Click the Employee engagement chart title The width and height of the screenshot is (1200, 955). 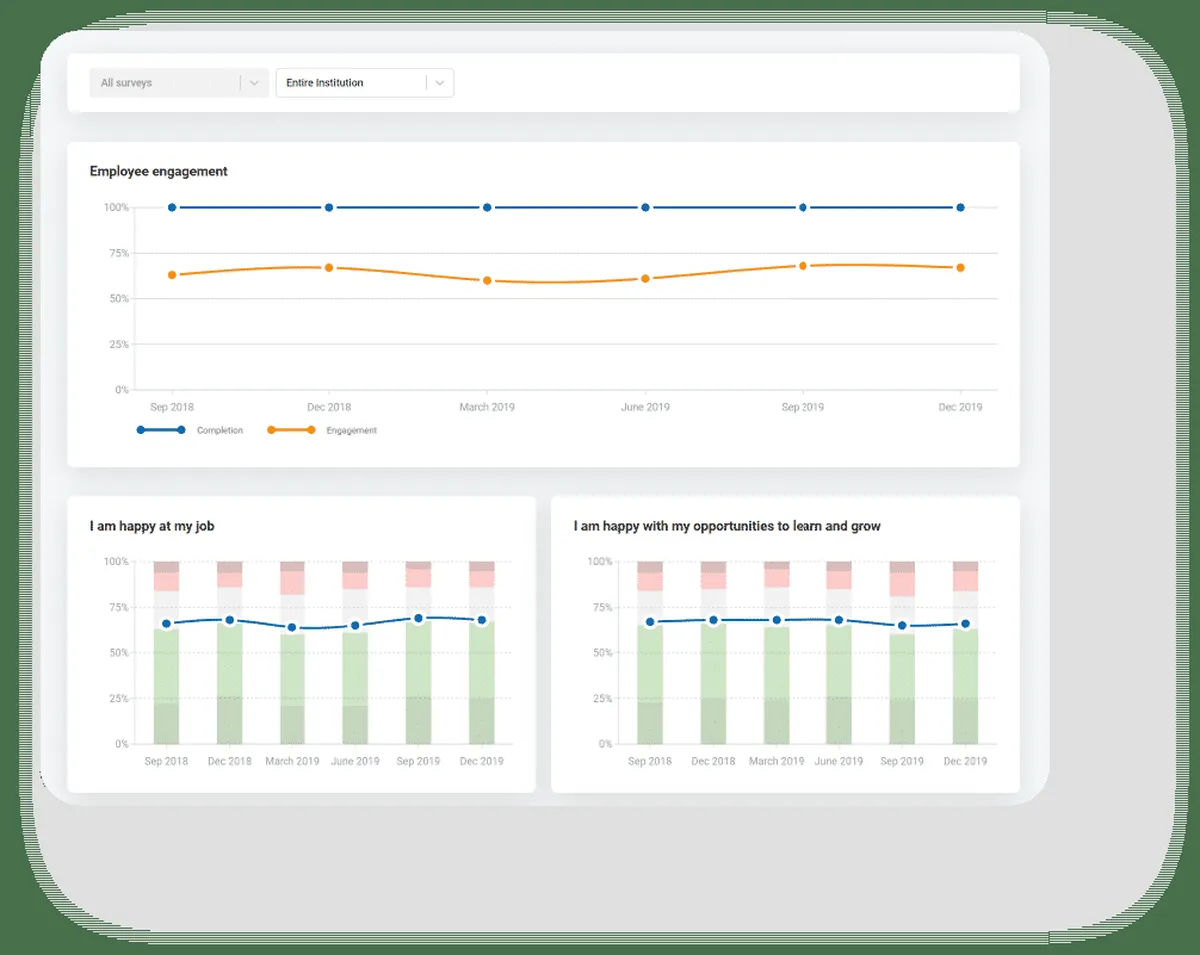tap(159, 171)
